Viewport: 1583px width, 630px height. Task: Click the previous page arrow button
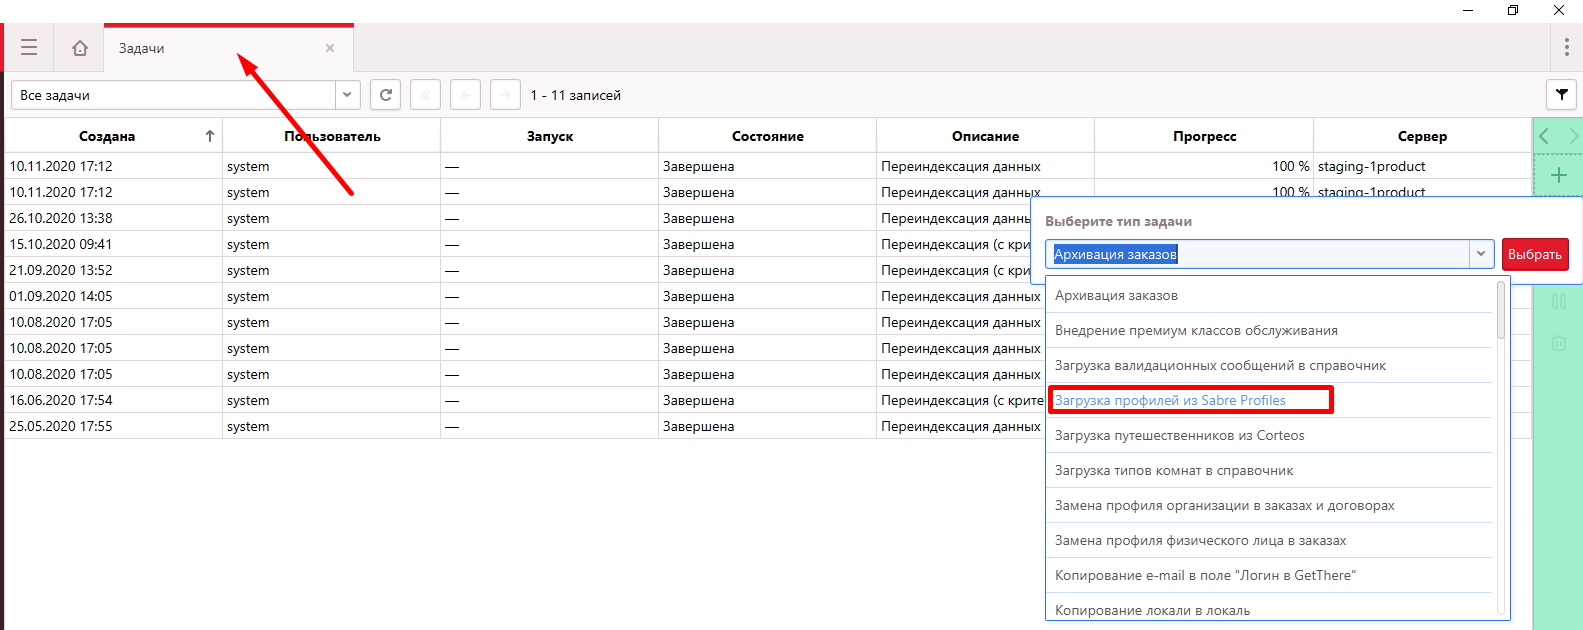(465, 95)
